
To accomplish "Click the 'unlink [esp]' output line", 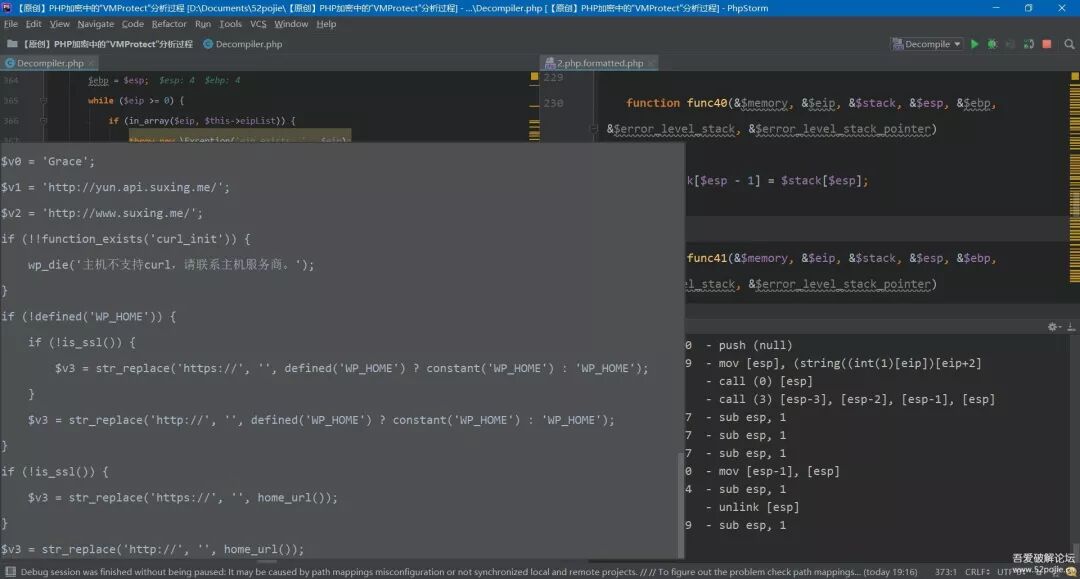I will click(759, 507).
